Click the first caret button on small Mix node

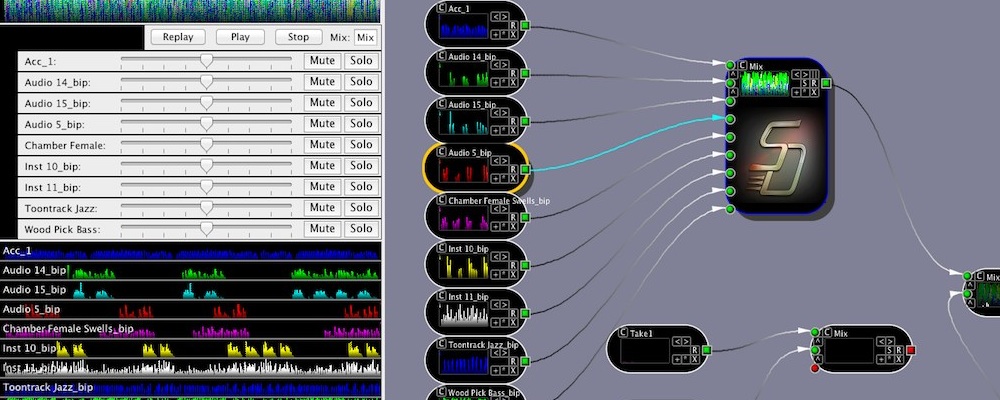coord(818,341)
